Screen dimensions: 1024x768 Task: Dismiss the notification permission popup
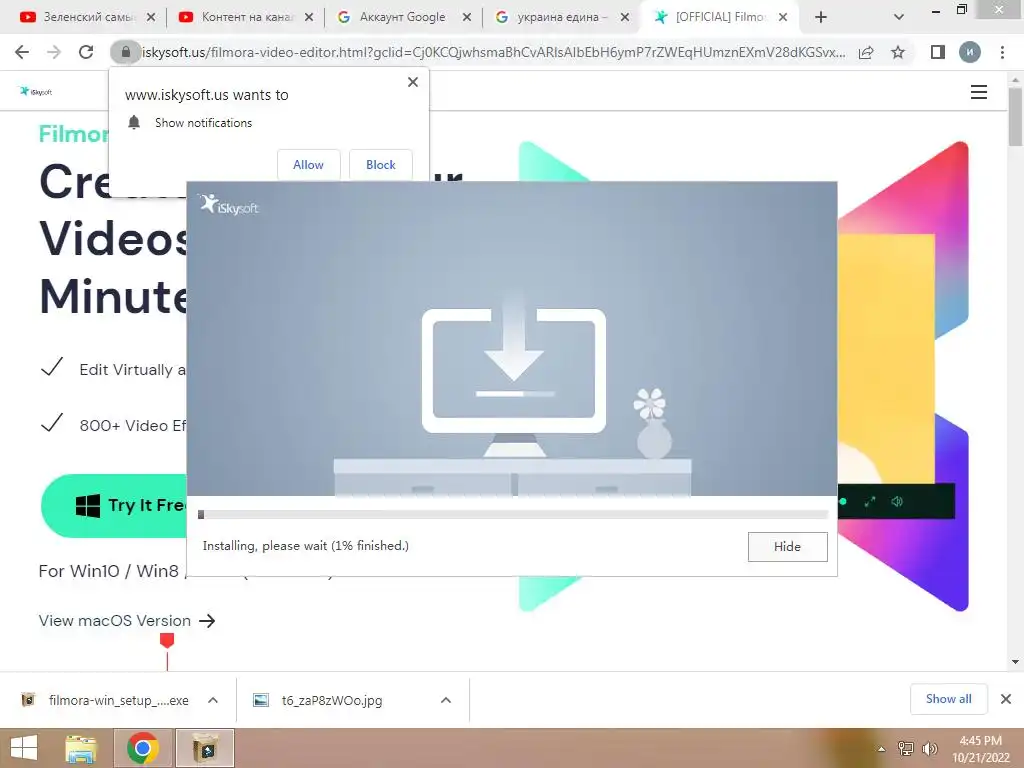click(x=413, y=82)
